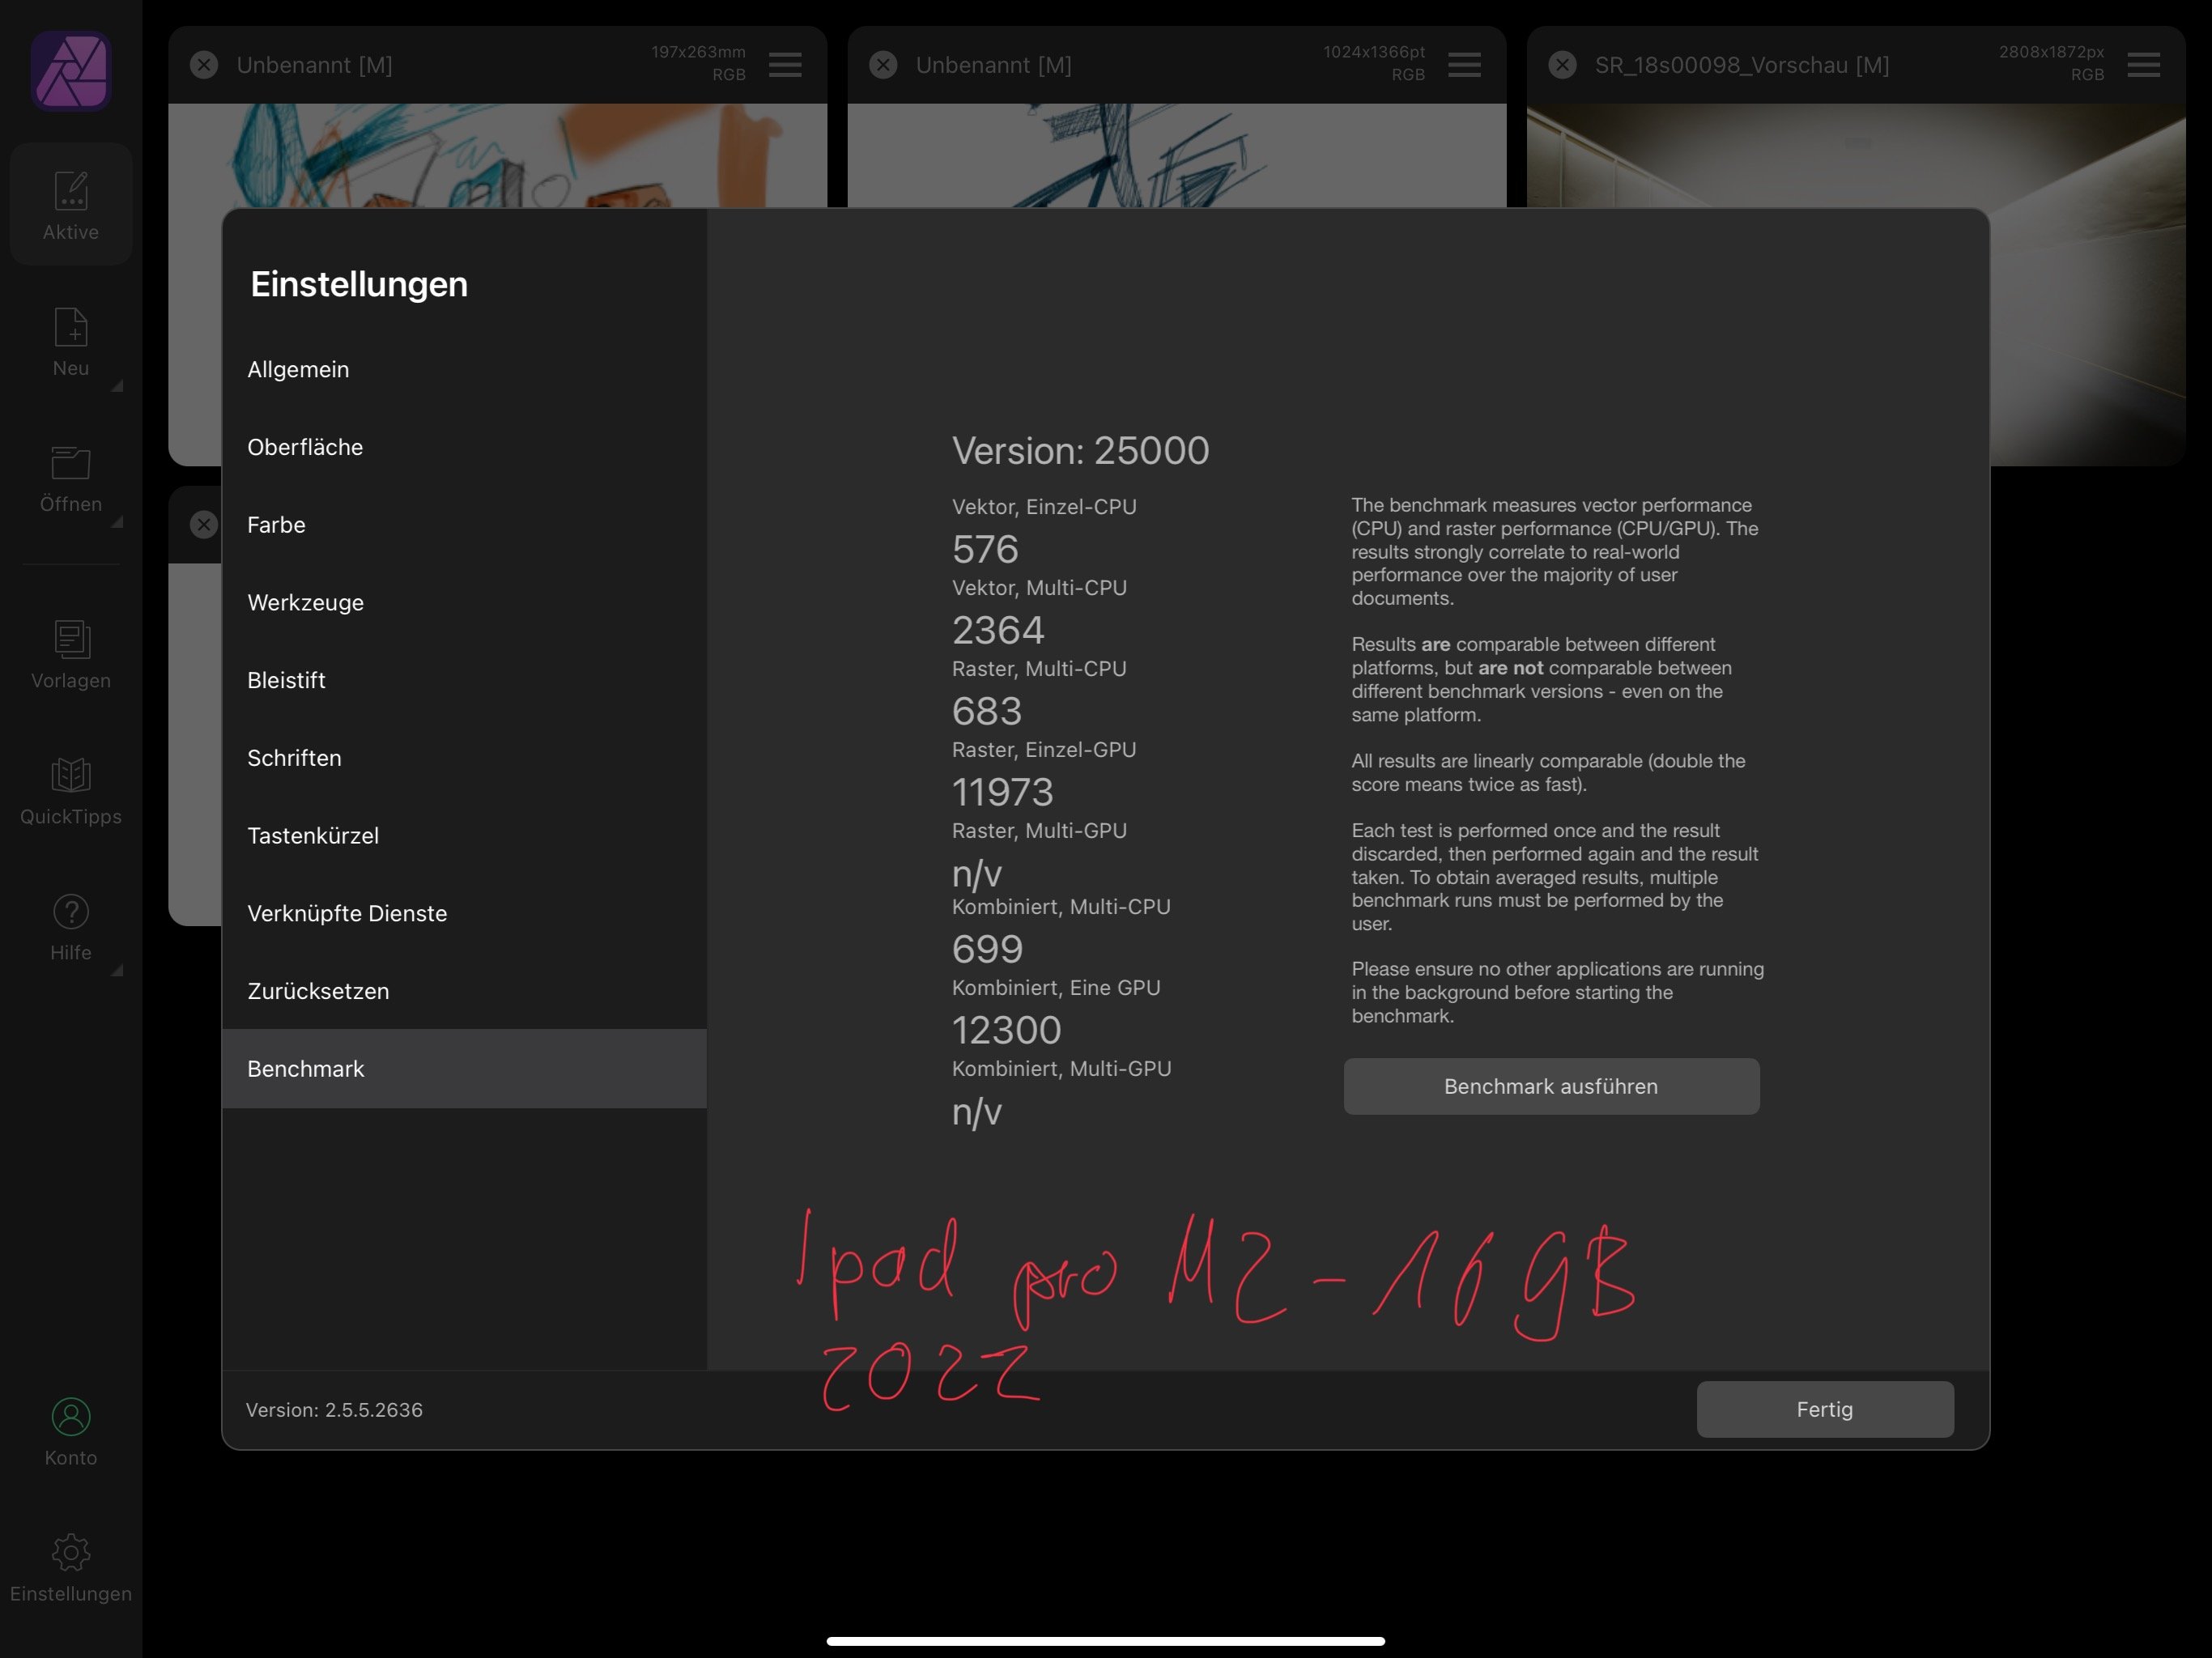Open hamburger menu of 197x263mm document
Image resolution: width=2212 pixels, height=1658 pixels.
click(785, 65)
